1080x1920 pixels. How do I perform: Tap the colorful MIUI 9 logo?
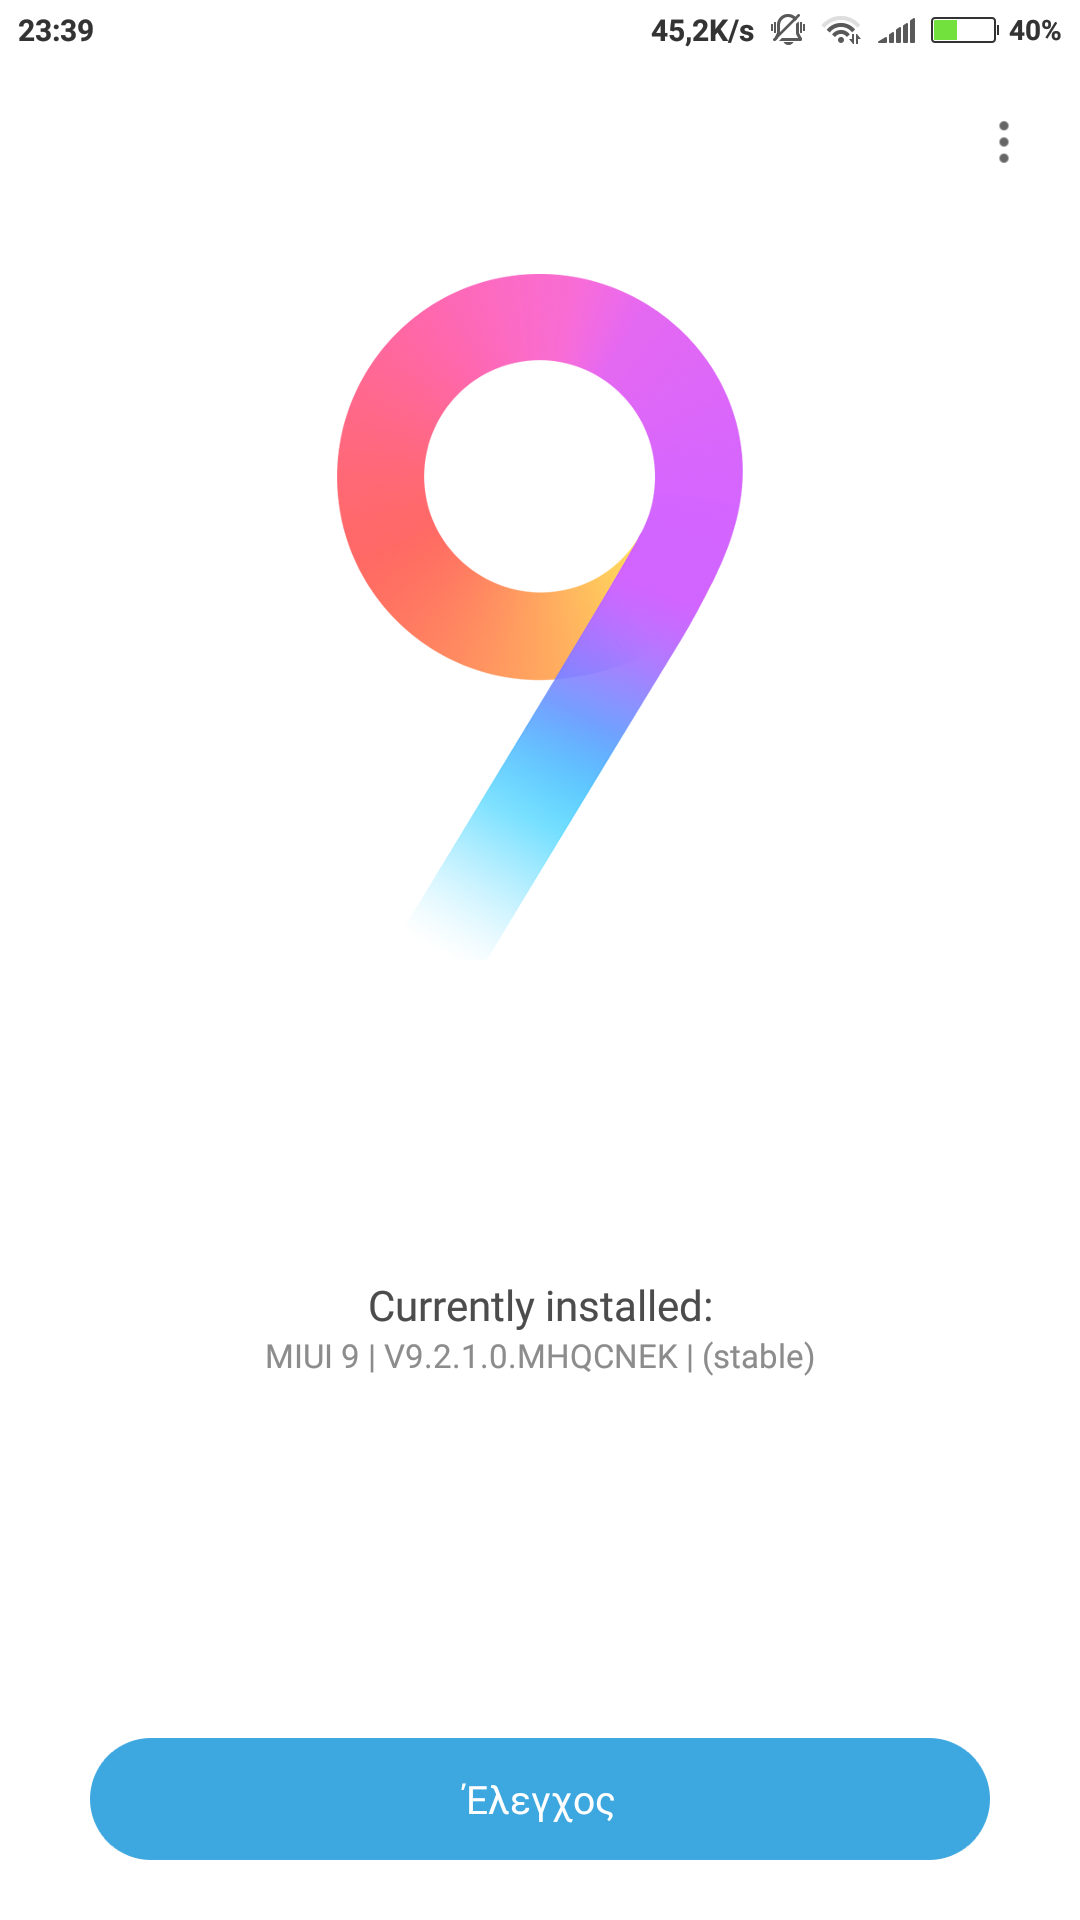pos(540,617)
